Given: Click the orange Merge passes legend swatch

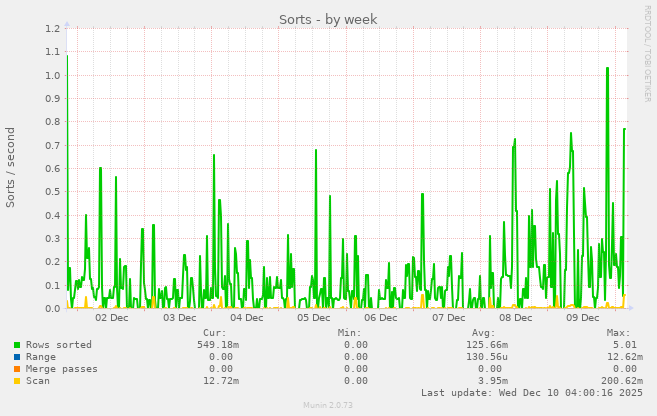Looking at the screenshot, I should pyautogui.click(x=17, y=369).
